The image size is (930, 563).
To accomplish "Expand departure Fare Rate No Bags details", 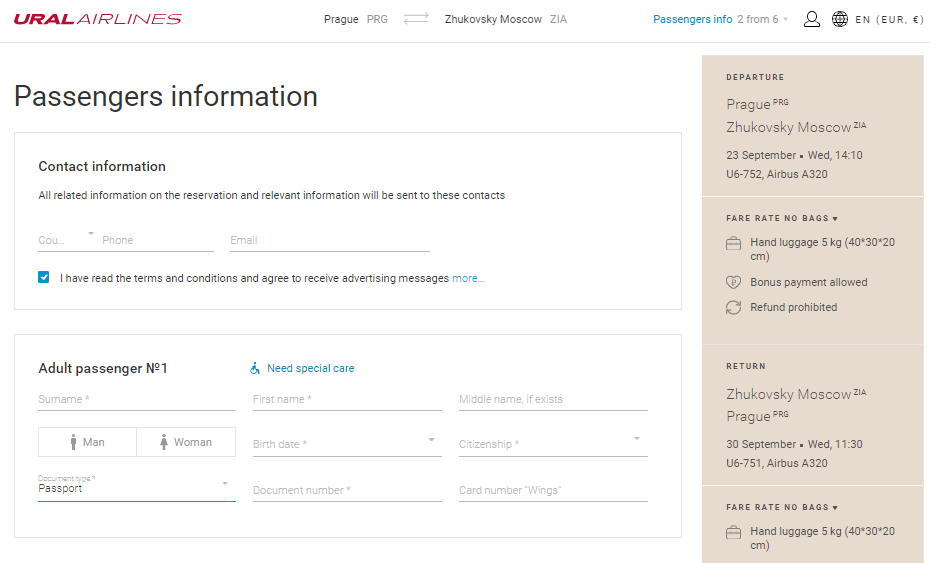I will point(782,218).
